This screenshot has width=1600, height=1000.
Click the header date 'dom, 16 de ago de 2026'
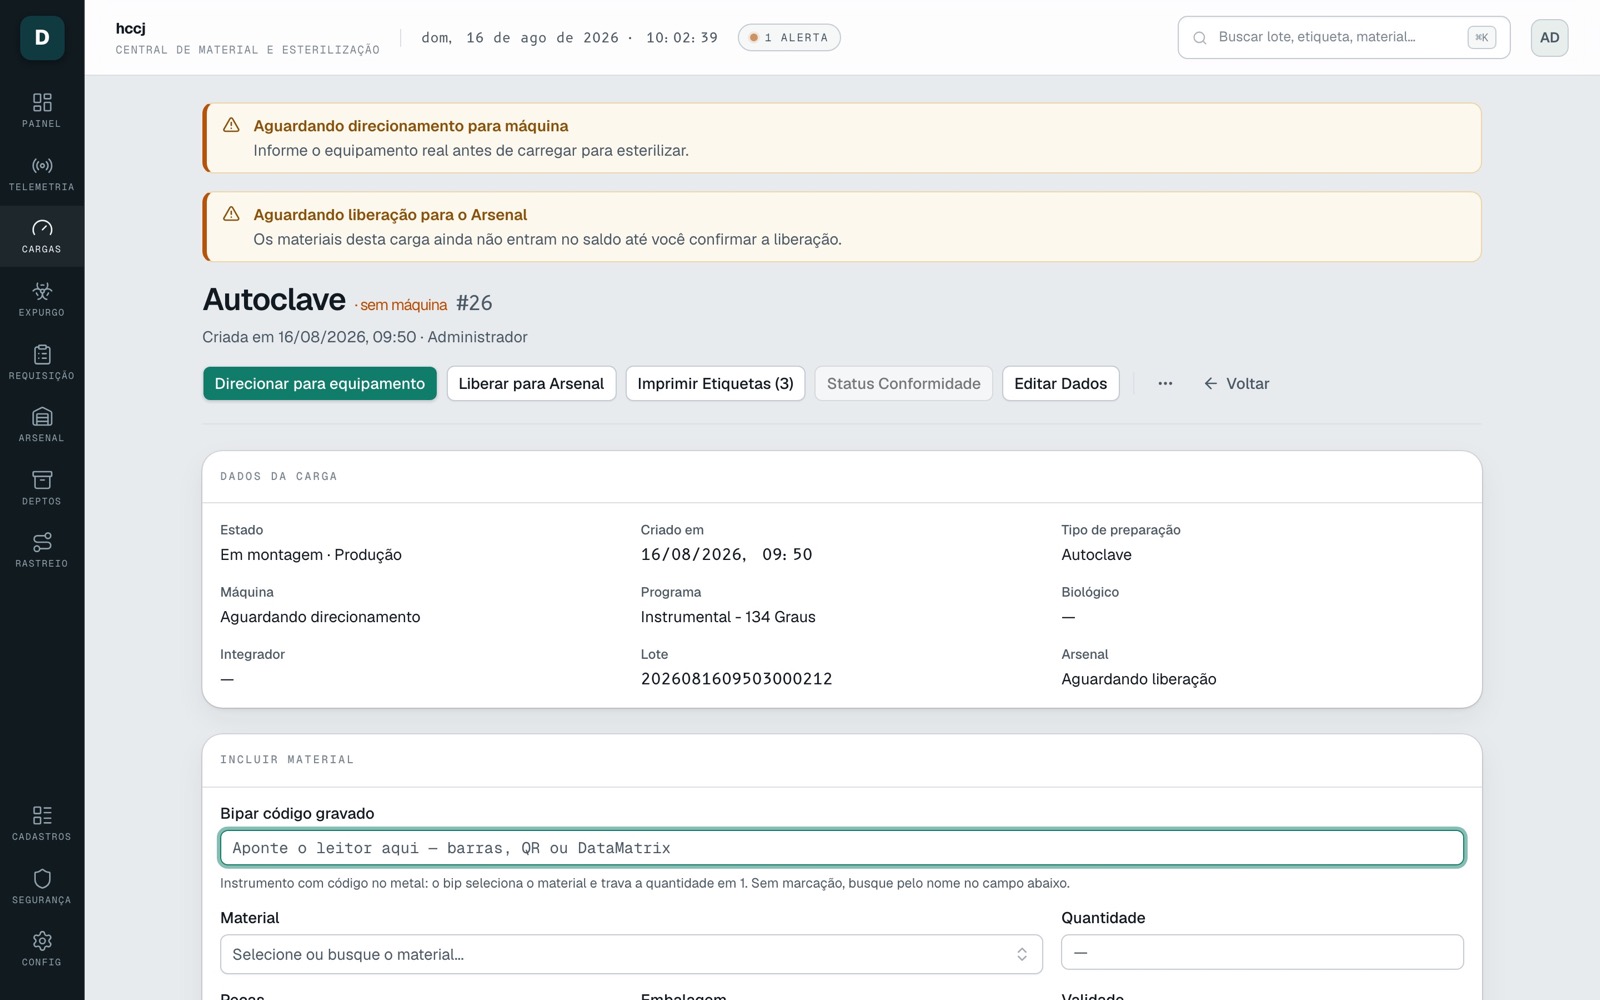(x=520, y=38)
